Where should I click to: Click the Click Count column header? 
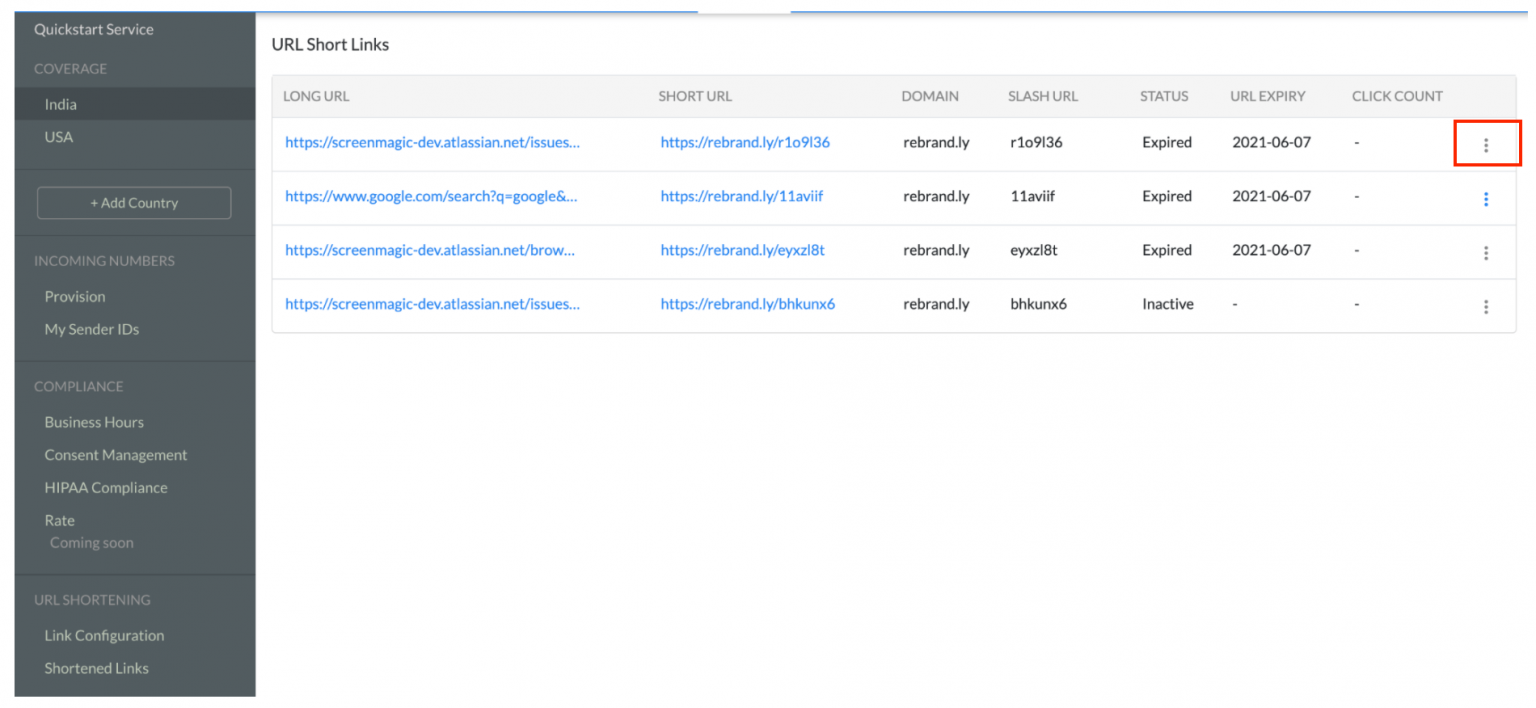click(x=1396, y=96)
